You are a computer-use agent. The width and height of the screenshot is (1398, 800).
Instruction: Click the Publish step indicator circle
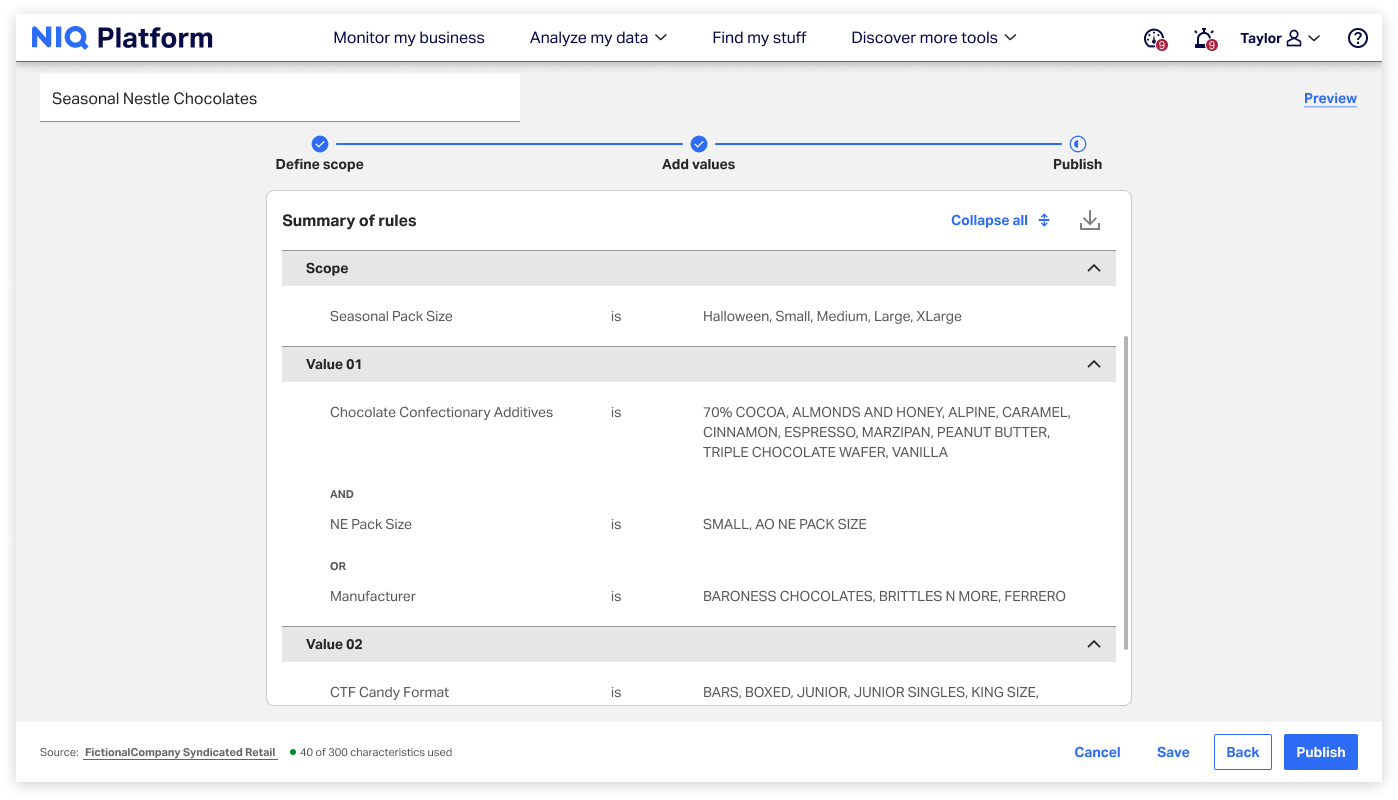point(1078,144)
